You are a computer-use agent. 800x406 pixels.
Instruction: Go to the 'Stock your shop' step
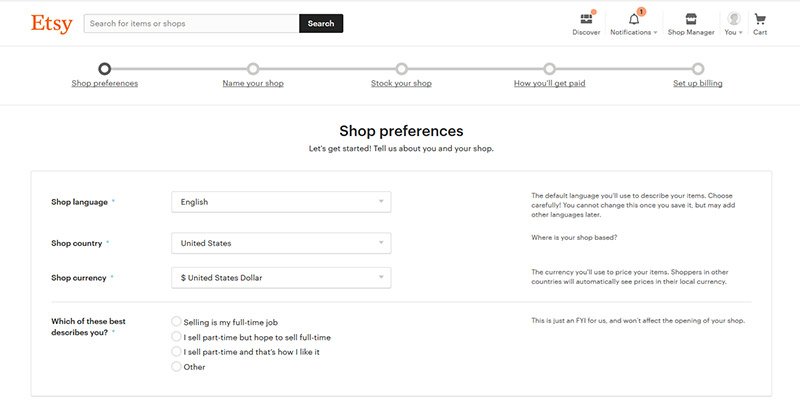click(x=402, y=83)
